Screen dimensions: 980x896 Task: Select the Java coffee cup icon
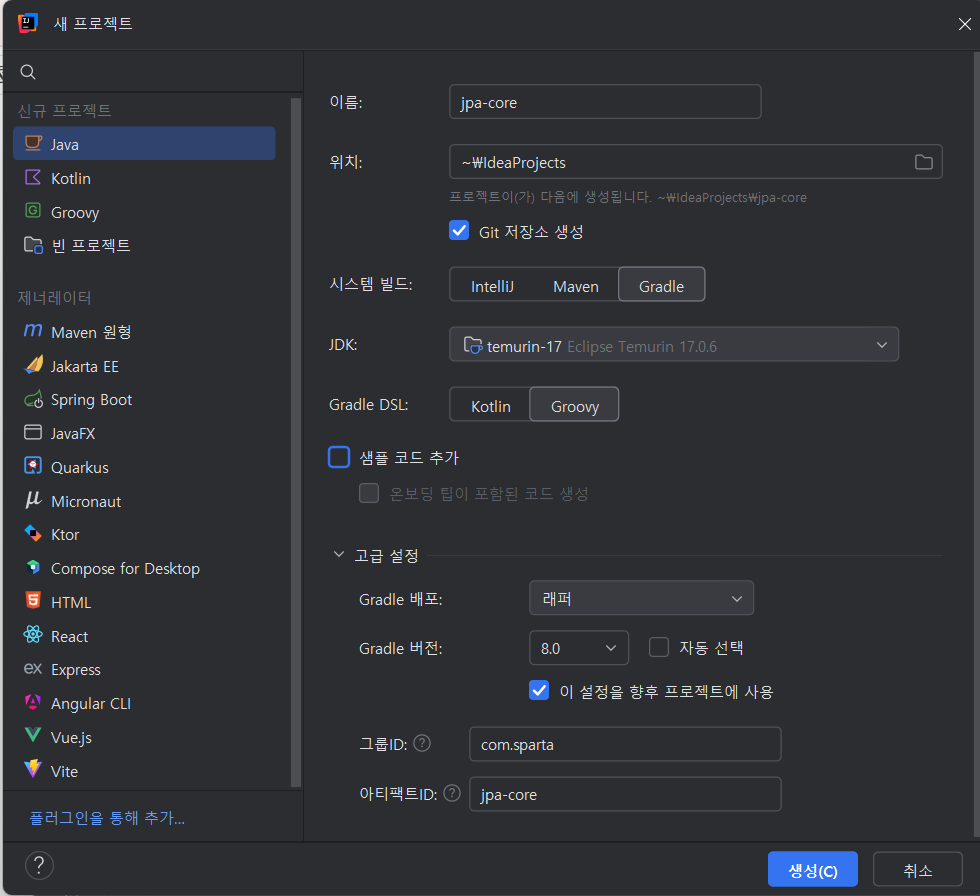tap(33, 144)
